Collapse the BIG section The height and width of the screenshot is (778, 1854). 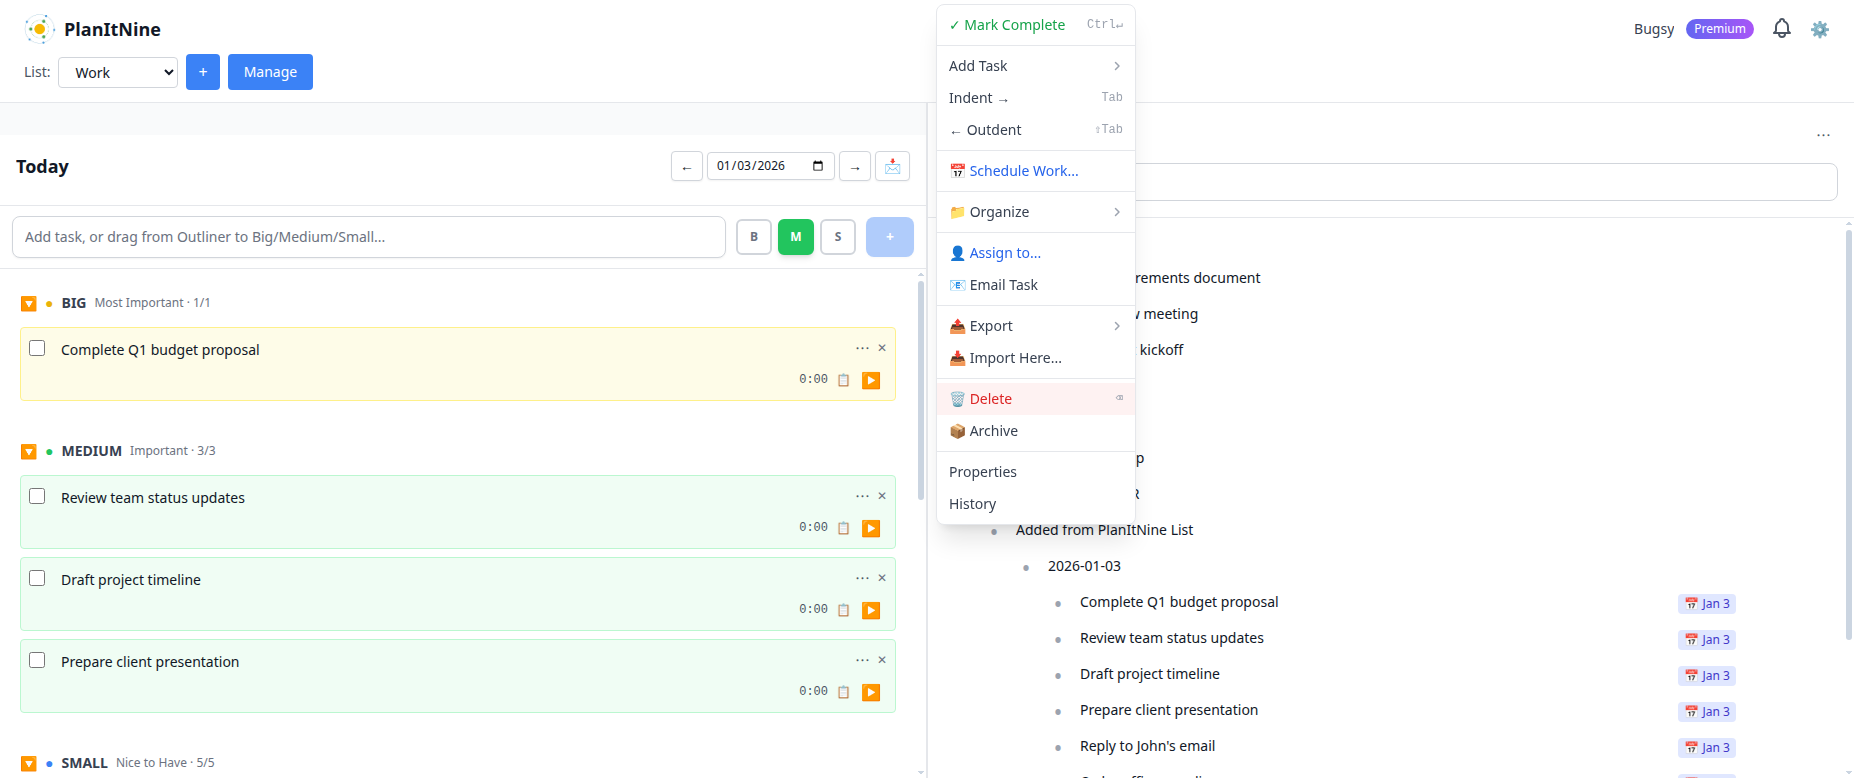[x=29, y=303]
